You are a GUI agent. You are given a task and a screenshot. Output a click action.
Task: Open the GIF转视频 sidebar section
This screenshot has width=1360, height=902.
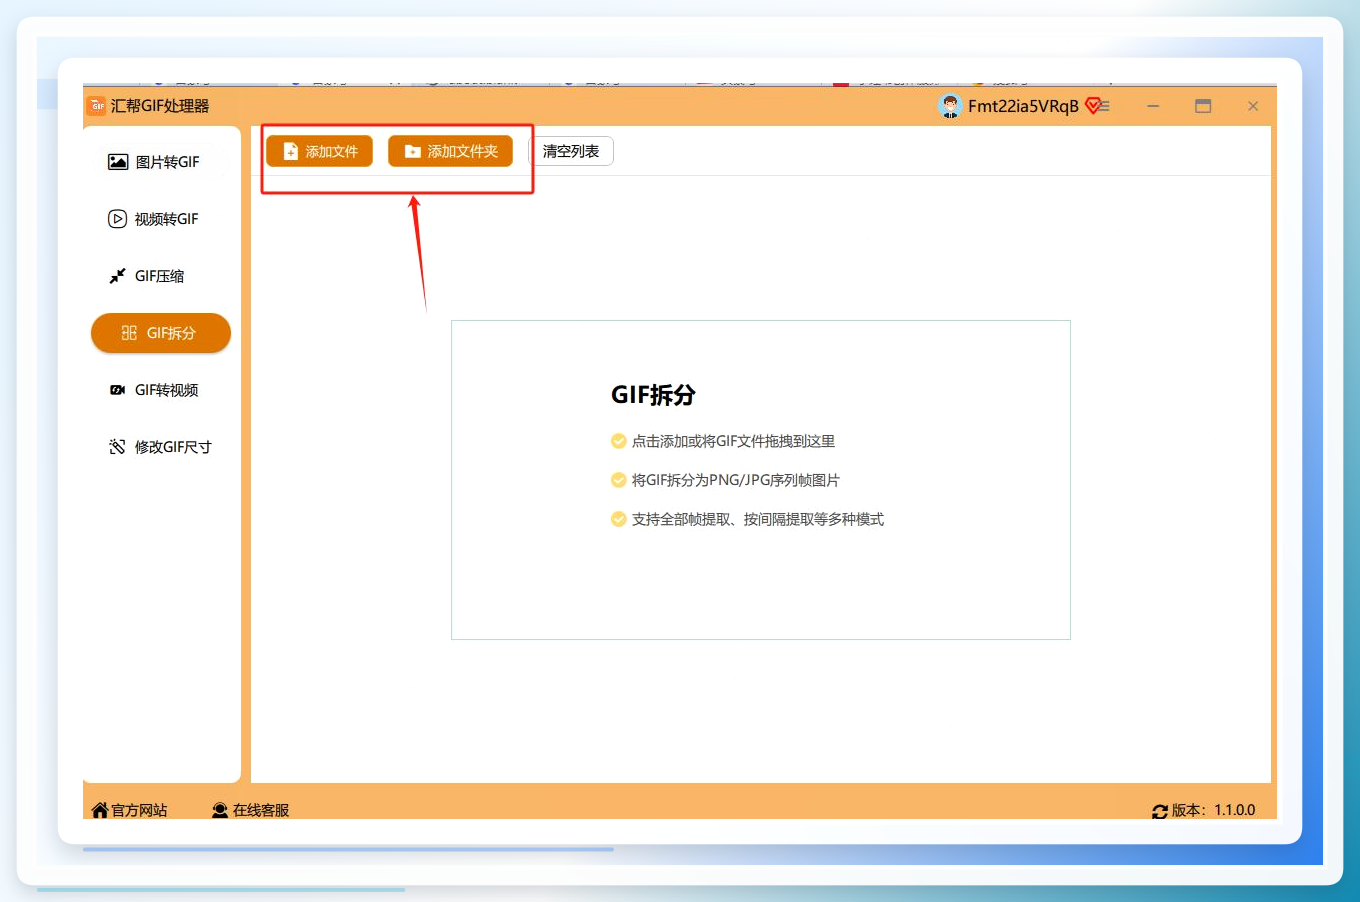click(160, 390)
